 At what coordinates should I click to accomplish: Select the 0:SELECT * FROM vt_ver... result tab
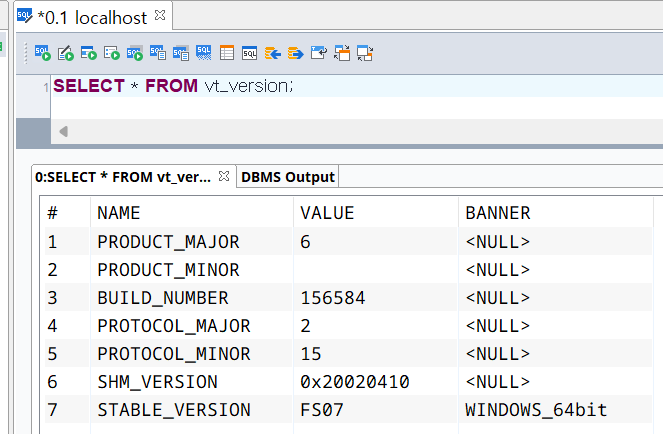click(123, 177)
